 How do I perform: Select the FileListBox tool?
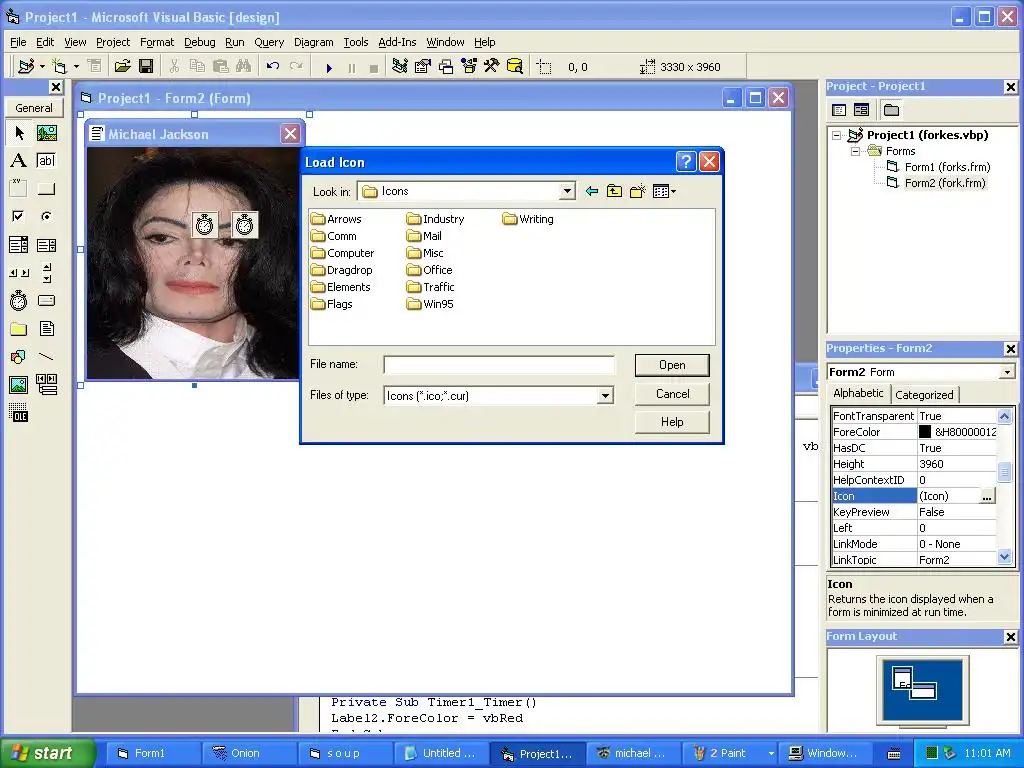tap(46, 328)
